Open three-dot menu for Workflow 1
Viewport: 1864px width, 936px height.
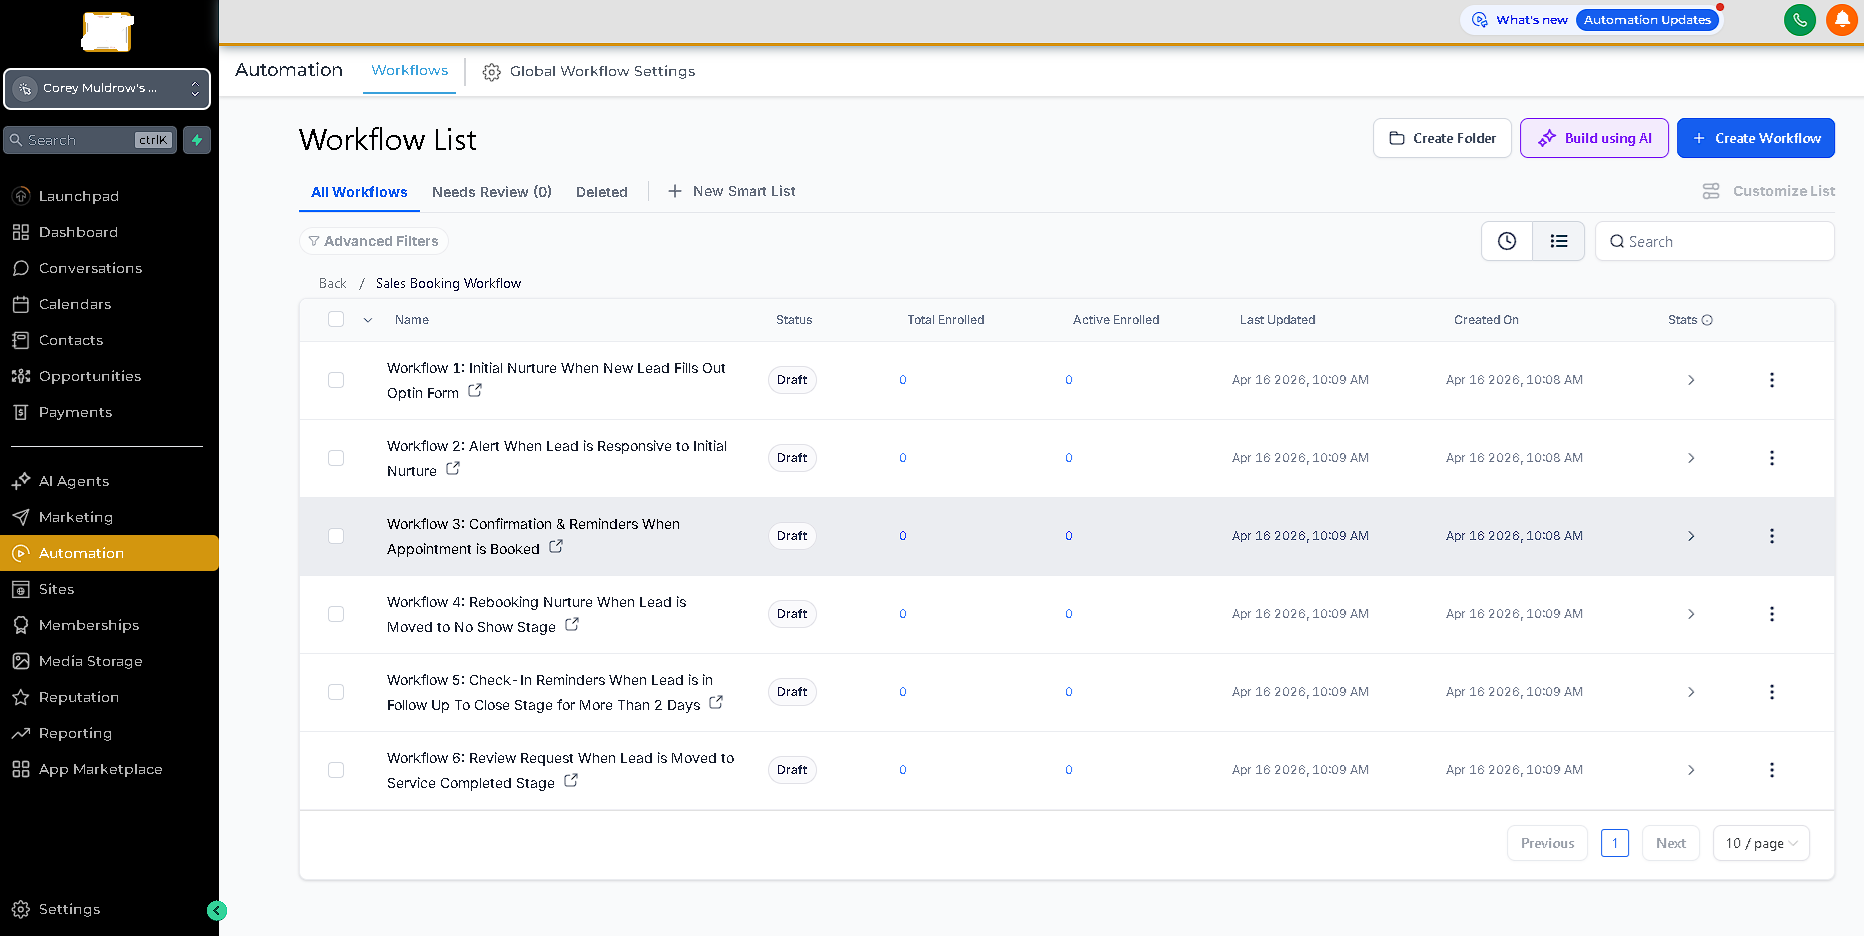pyautogui.click(x=1772, y=380)
